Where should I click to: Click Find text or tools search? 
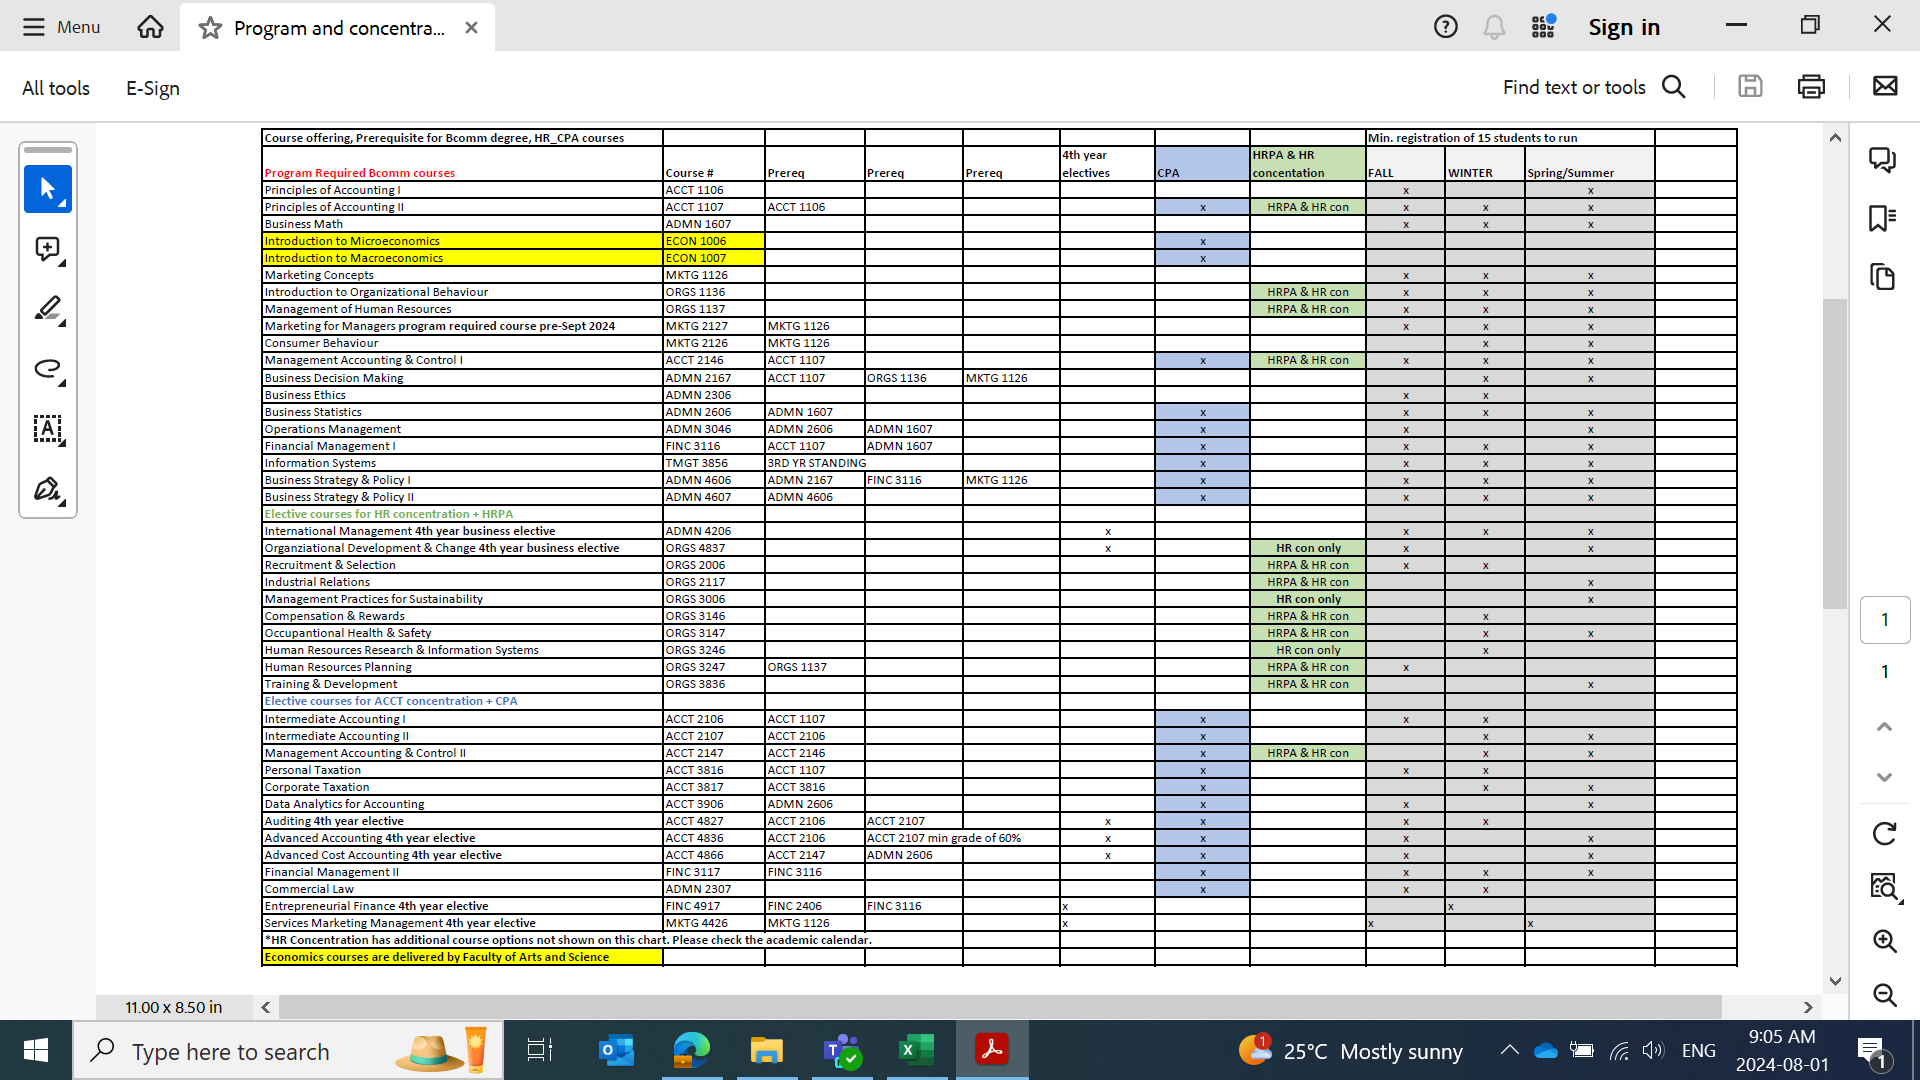click(x=1594, y=87)
